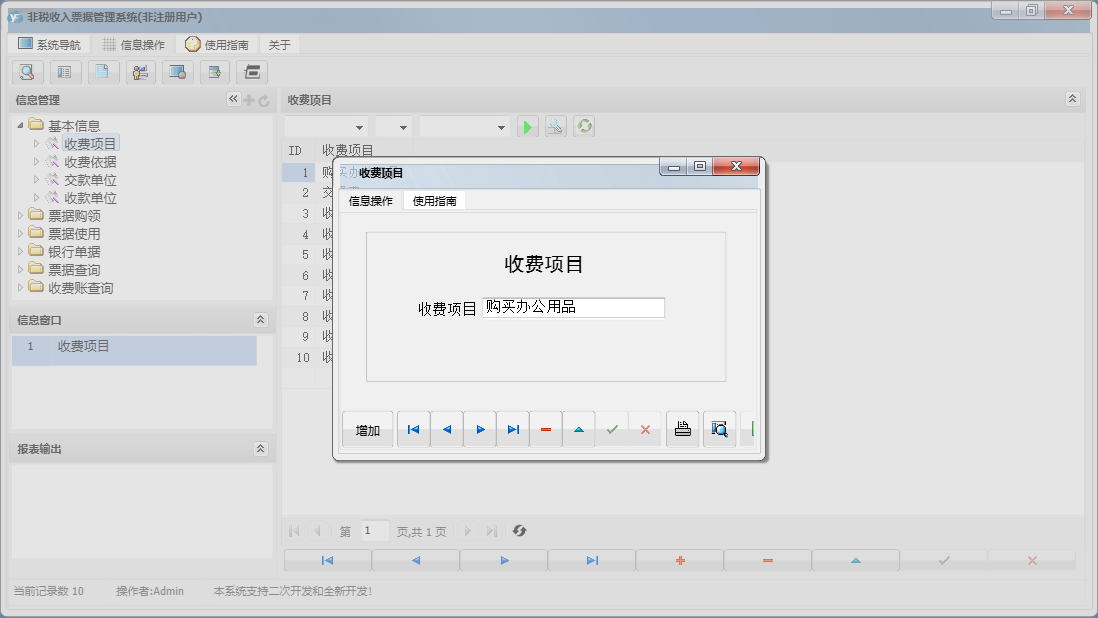Image resolution: width=1098 pixels, height=618 pixels.
Task: Click the 关于 menu item
Action: click(278, 43)
